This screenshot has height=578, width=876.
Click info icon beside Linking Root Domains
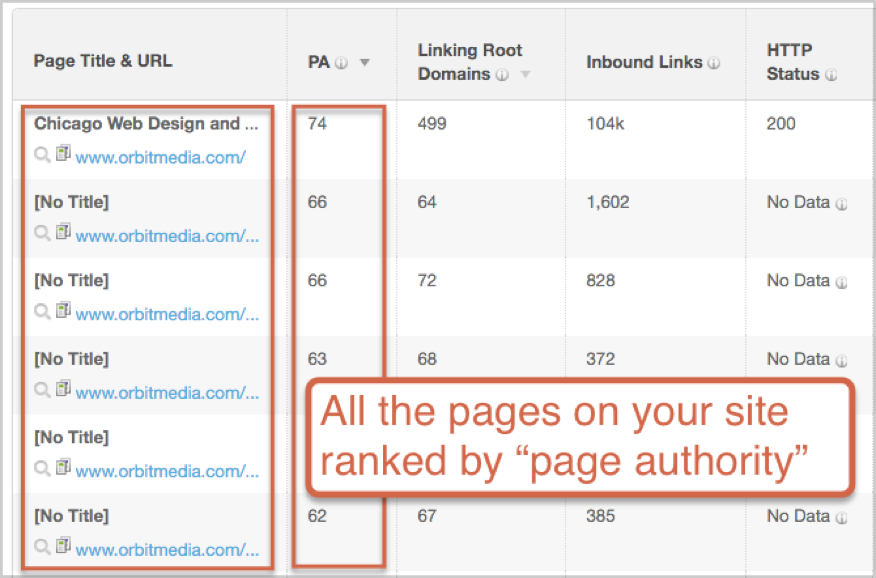pos(502,75)
